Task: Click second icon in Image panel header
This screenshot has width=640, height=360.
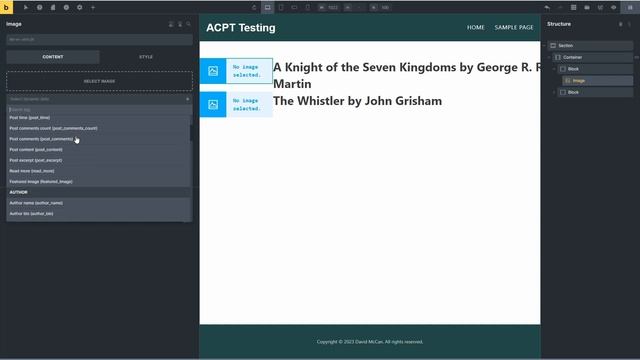Action: coord(180,24)
